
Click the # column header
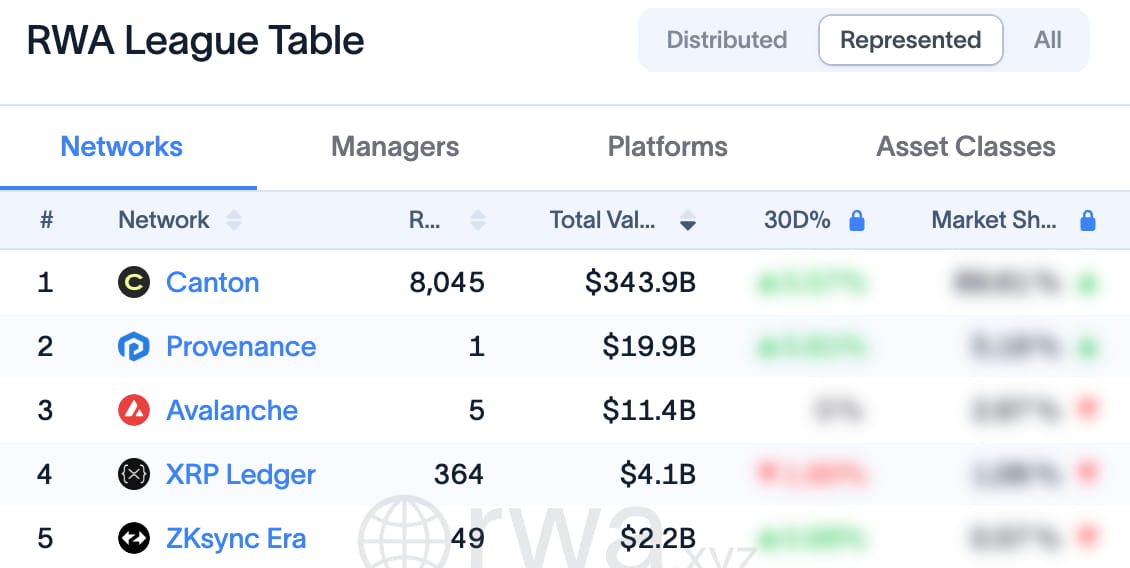[x=46, y=220]
